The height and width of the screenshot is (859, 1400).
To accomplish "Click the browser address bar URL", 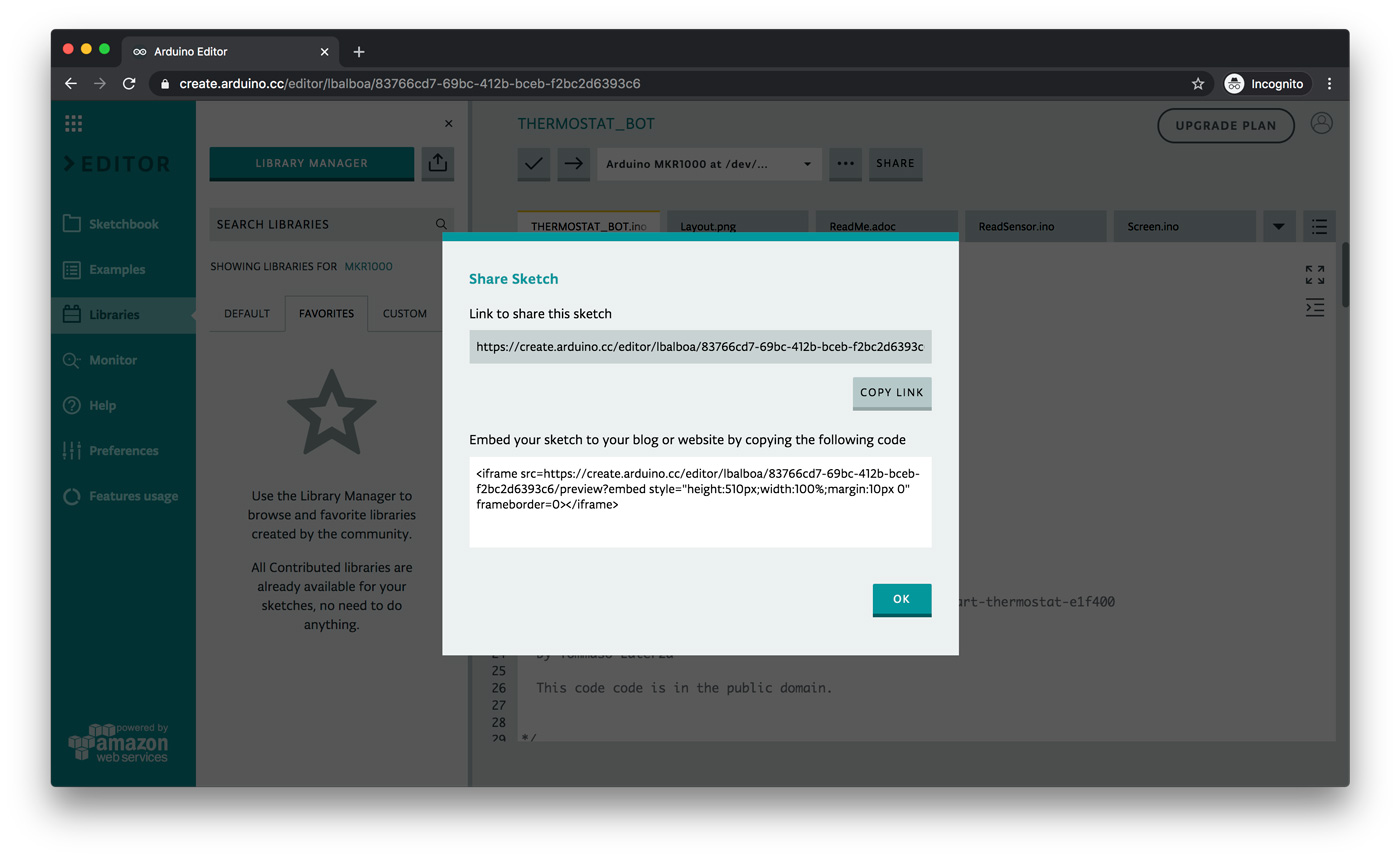I will tap(410, 84).
